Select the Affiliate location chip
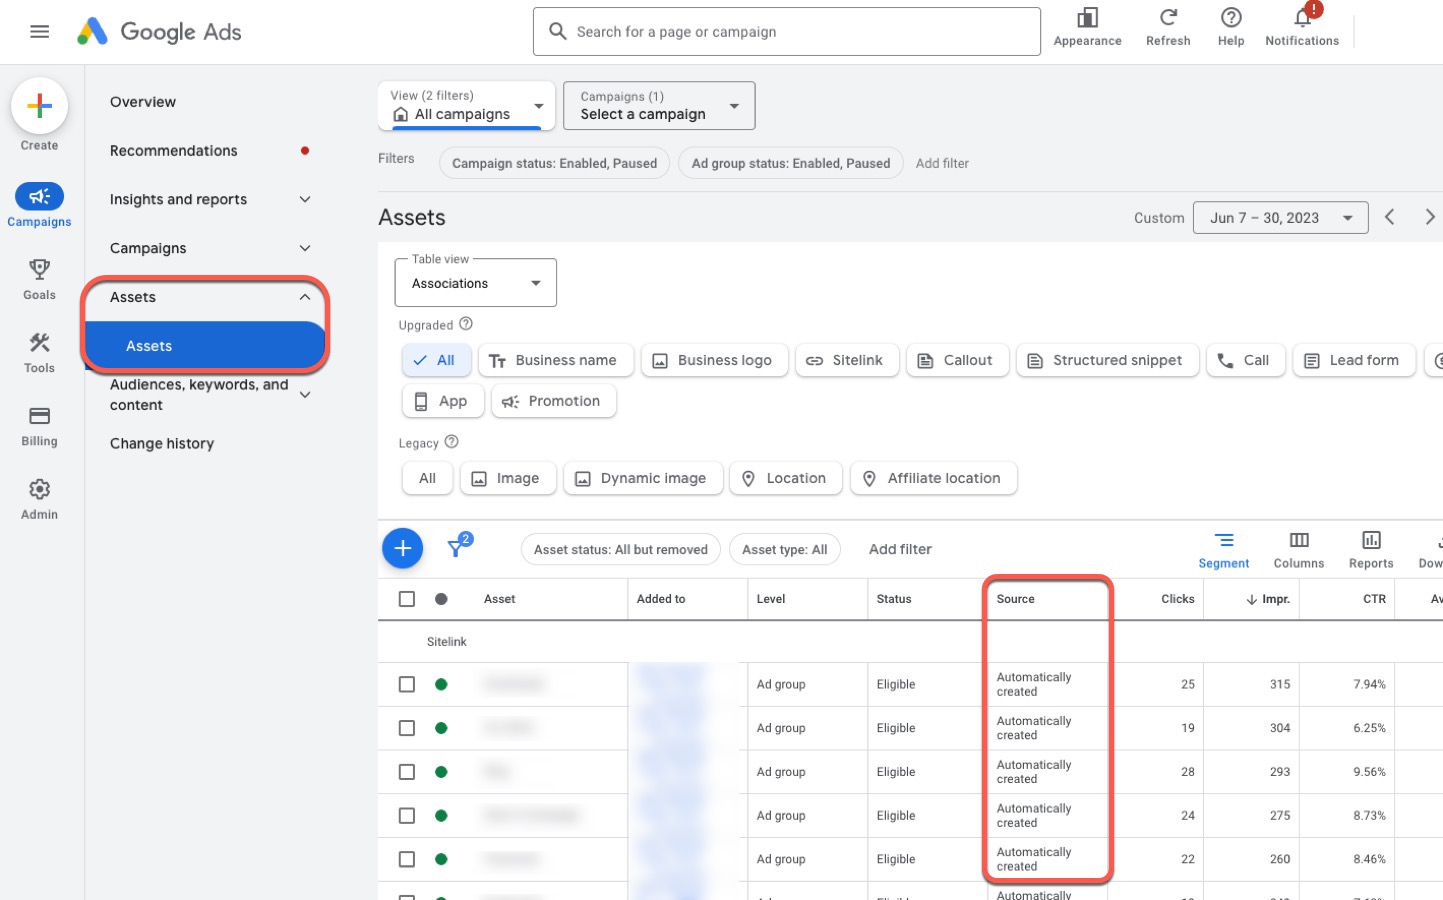 (x=933, y=478)
